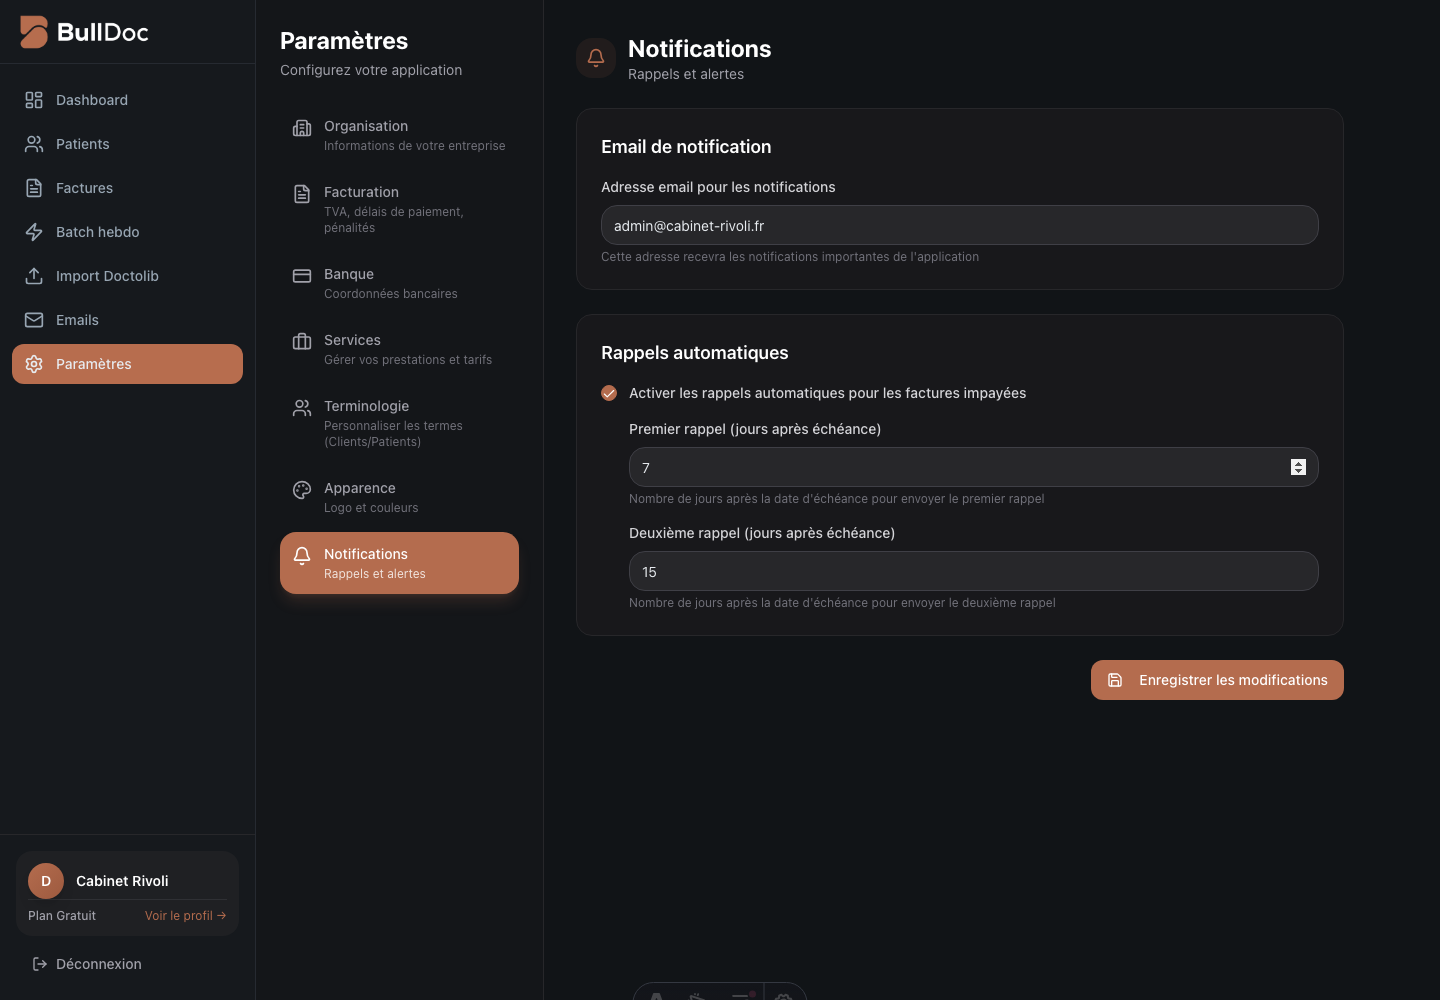
Task: Click the Apparence palette icon
Action: tap(302, 490)
